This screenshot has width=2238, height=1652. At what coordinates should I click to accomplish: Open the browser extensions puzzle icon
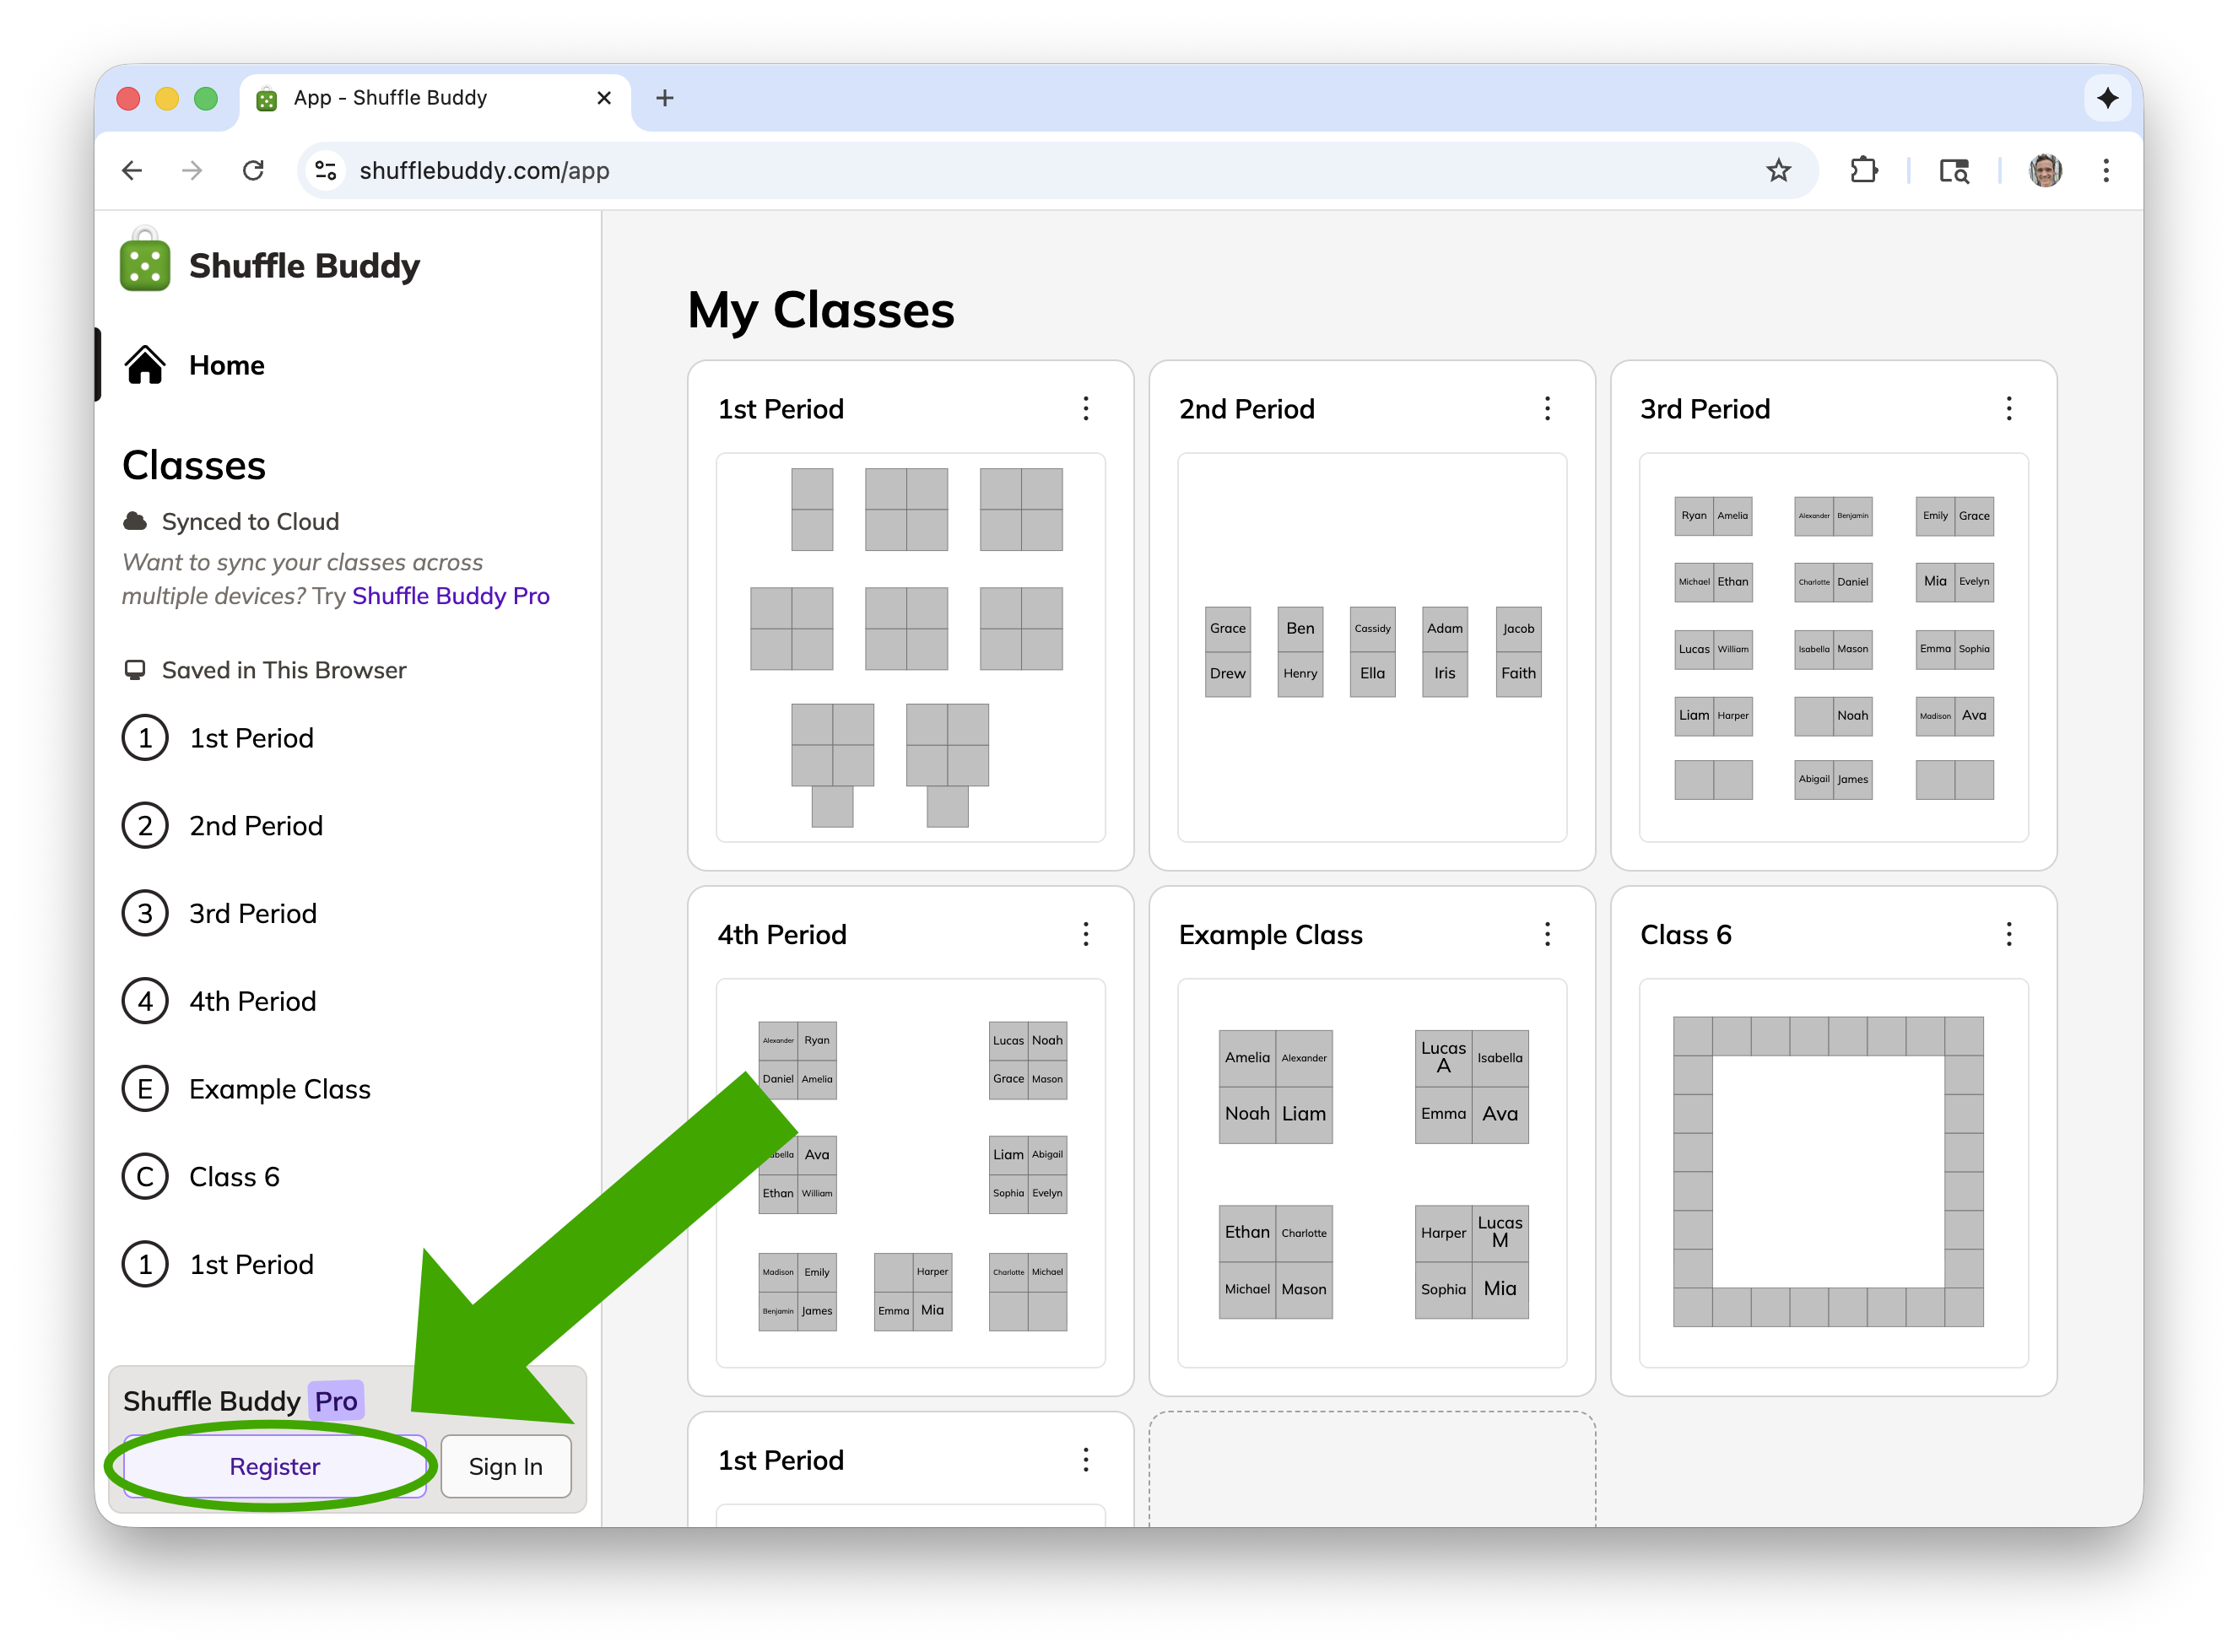coord(1863,171)
